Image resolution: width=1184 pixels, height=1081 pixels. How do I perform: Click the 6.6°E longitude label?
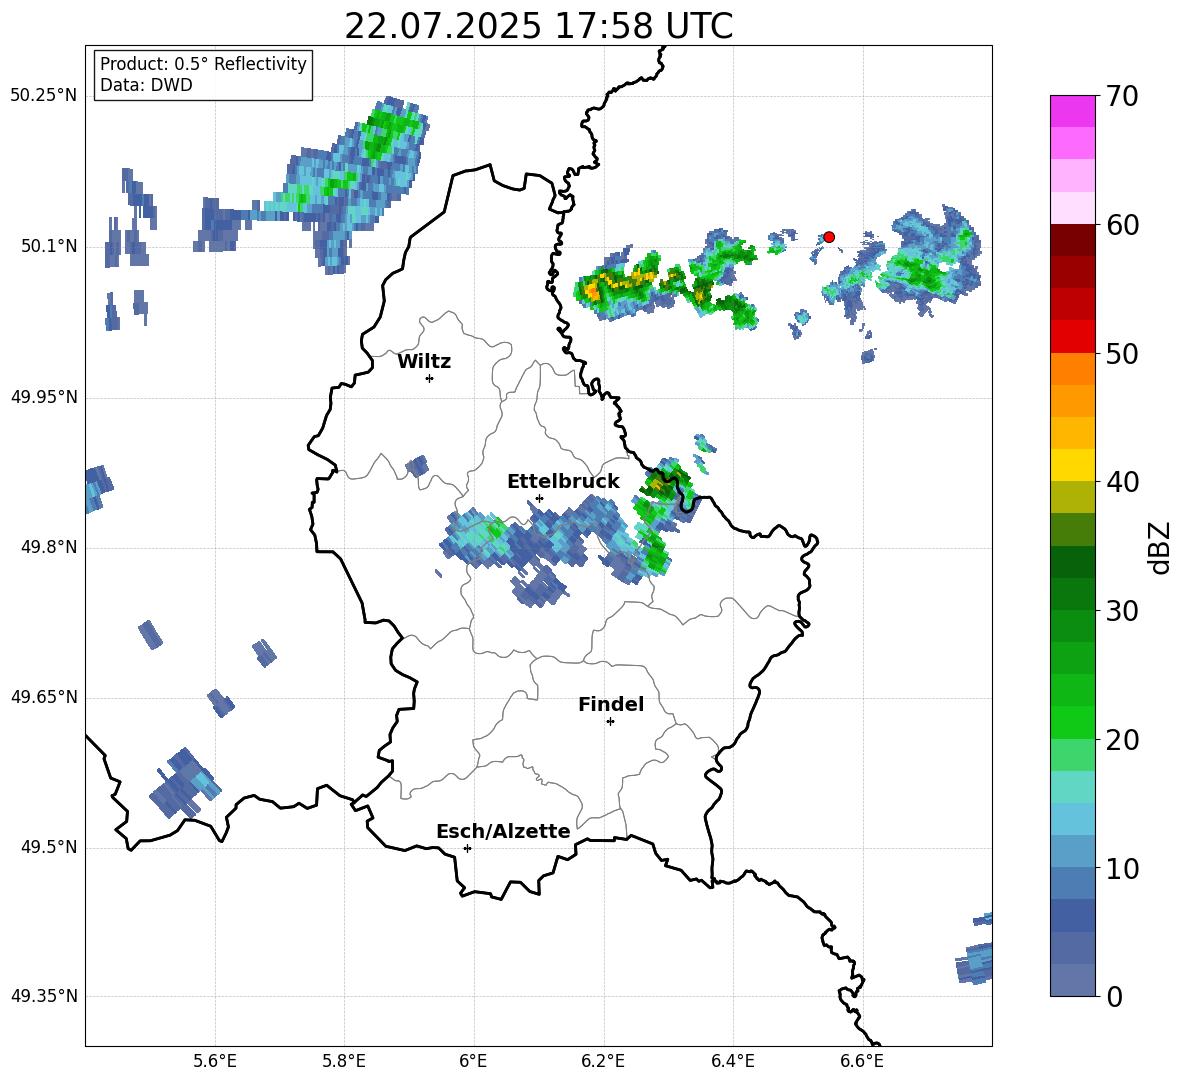pyautogui.click(x=862, y=1061)
